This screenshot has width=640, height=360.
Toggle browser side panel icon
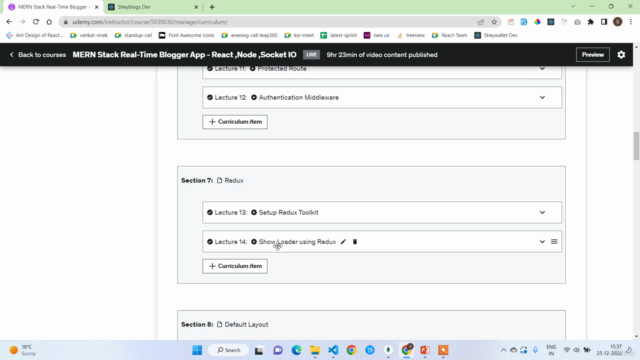604,22
